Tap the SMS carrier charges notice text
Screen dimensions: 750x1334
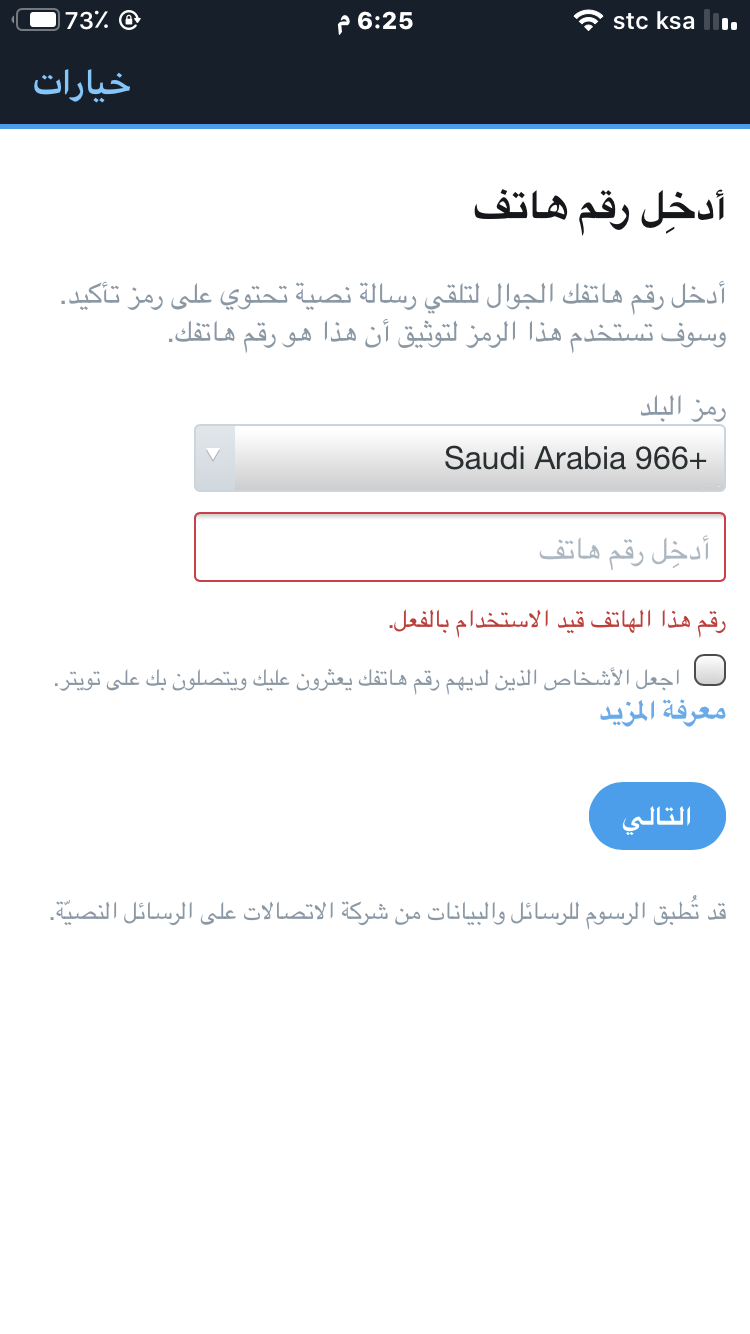point(388,911)
